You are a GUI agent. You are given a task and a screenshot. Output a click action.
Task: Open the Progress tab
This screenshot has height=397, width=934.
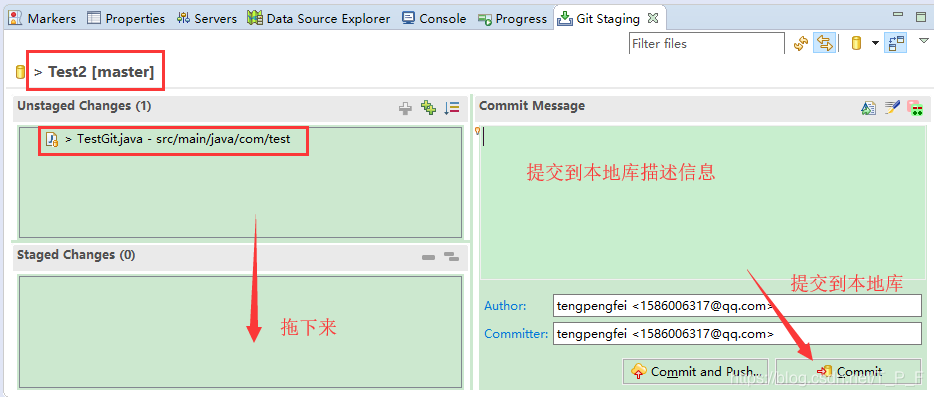(512, 18)
